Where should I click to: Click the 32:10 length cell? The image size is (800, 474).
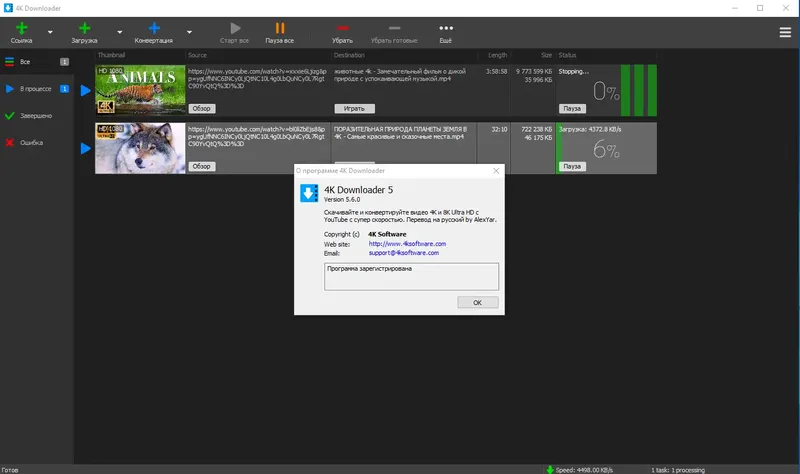pos(499,130)
